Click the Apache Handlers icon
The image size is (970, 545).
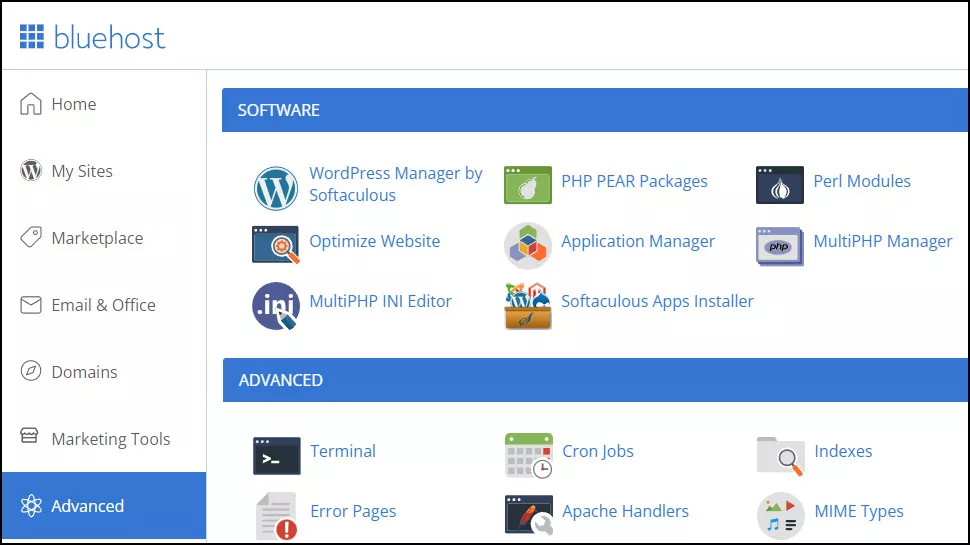tap(529, 515)
